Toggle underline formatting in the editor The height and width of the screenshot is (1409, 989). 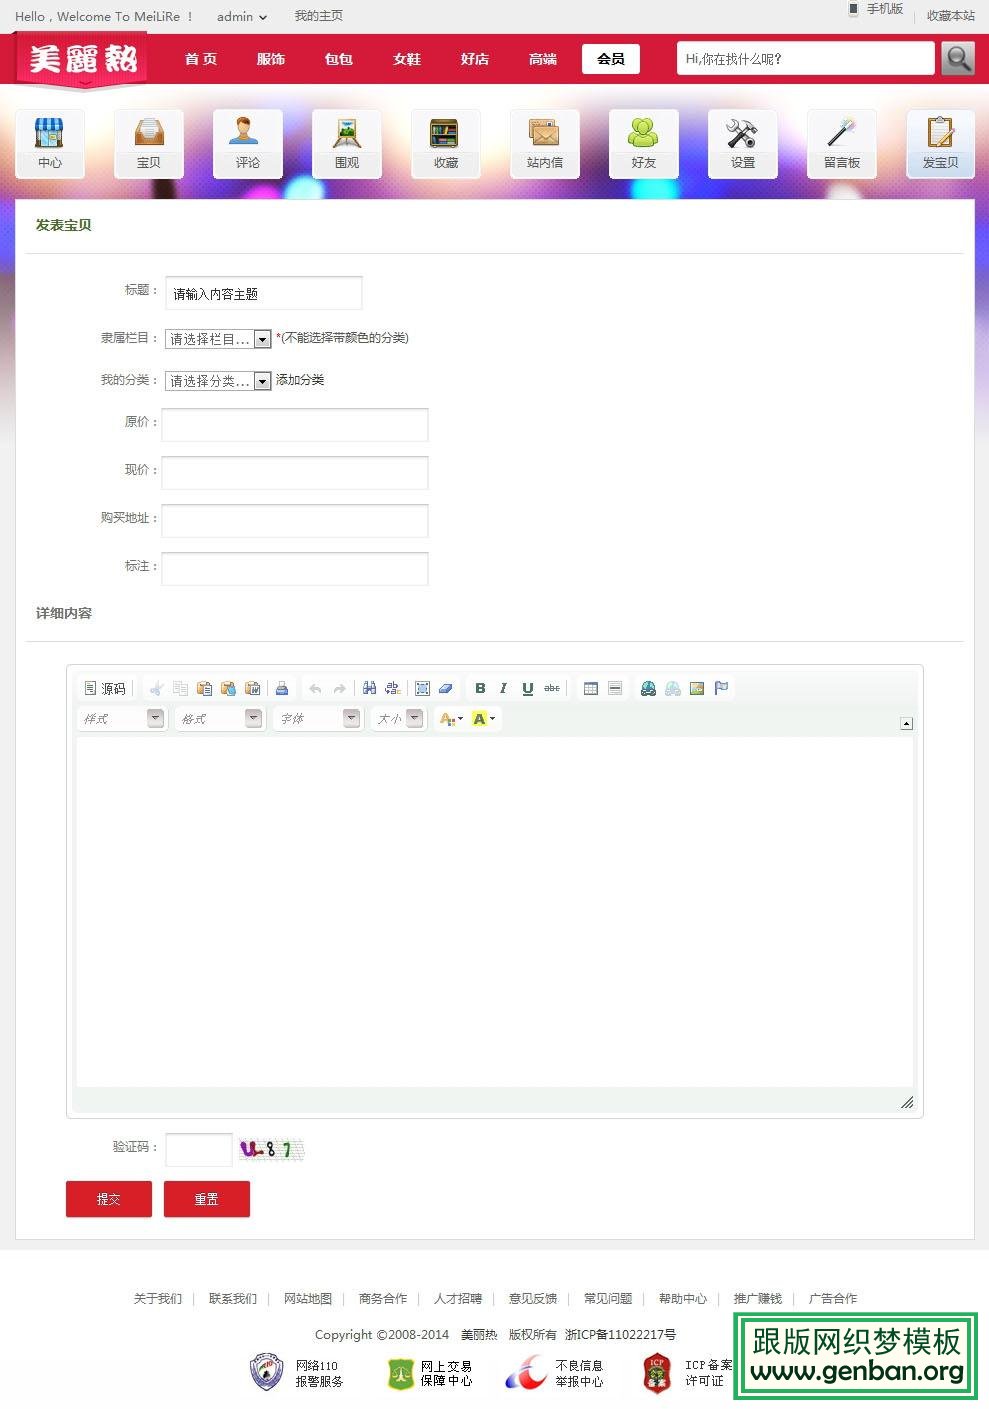(527, 688)
